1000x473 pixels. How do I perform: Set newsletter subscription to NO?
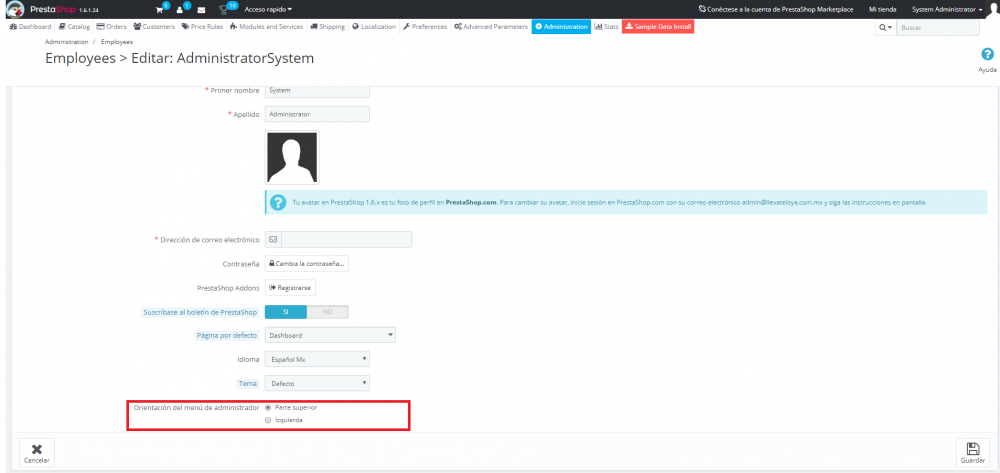tap(327, 312)
